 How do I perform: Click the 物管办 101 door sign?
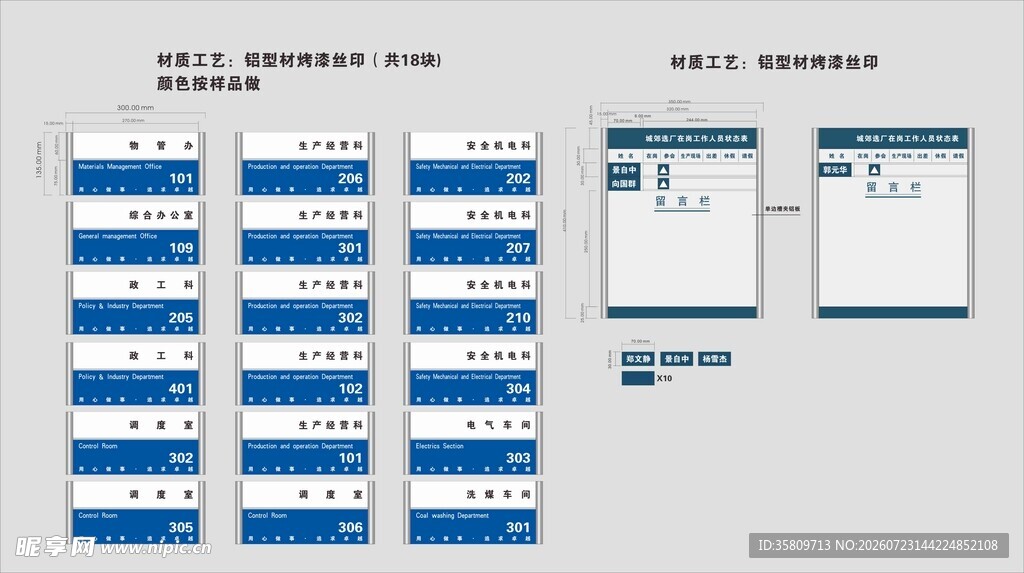point(136,163)
